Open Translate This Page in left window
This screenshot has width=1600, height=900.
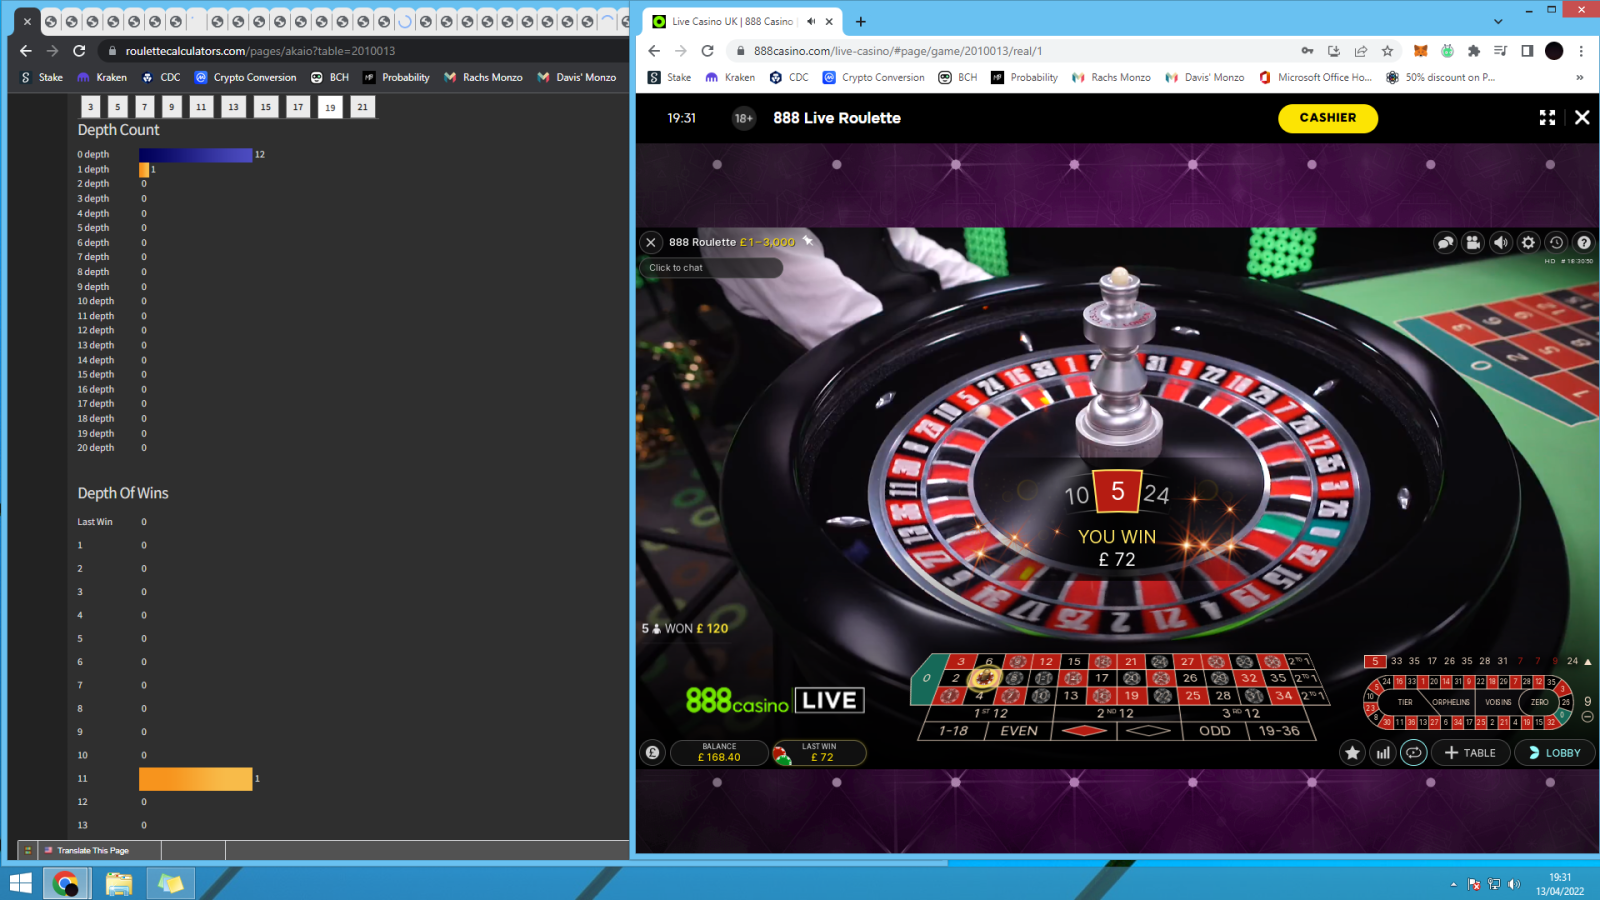[93, 850]
